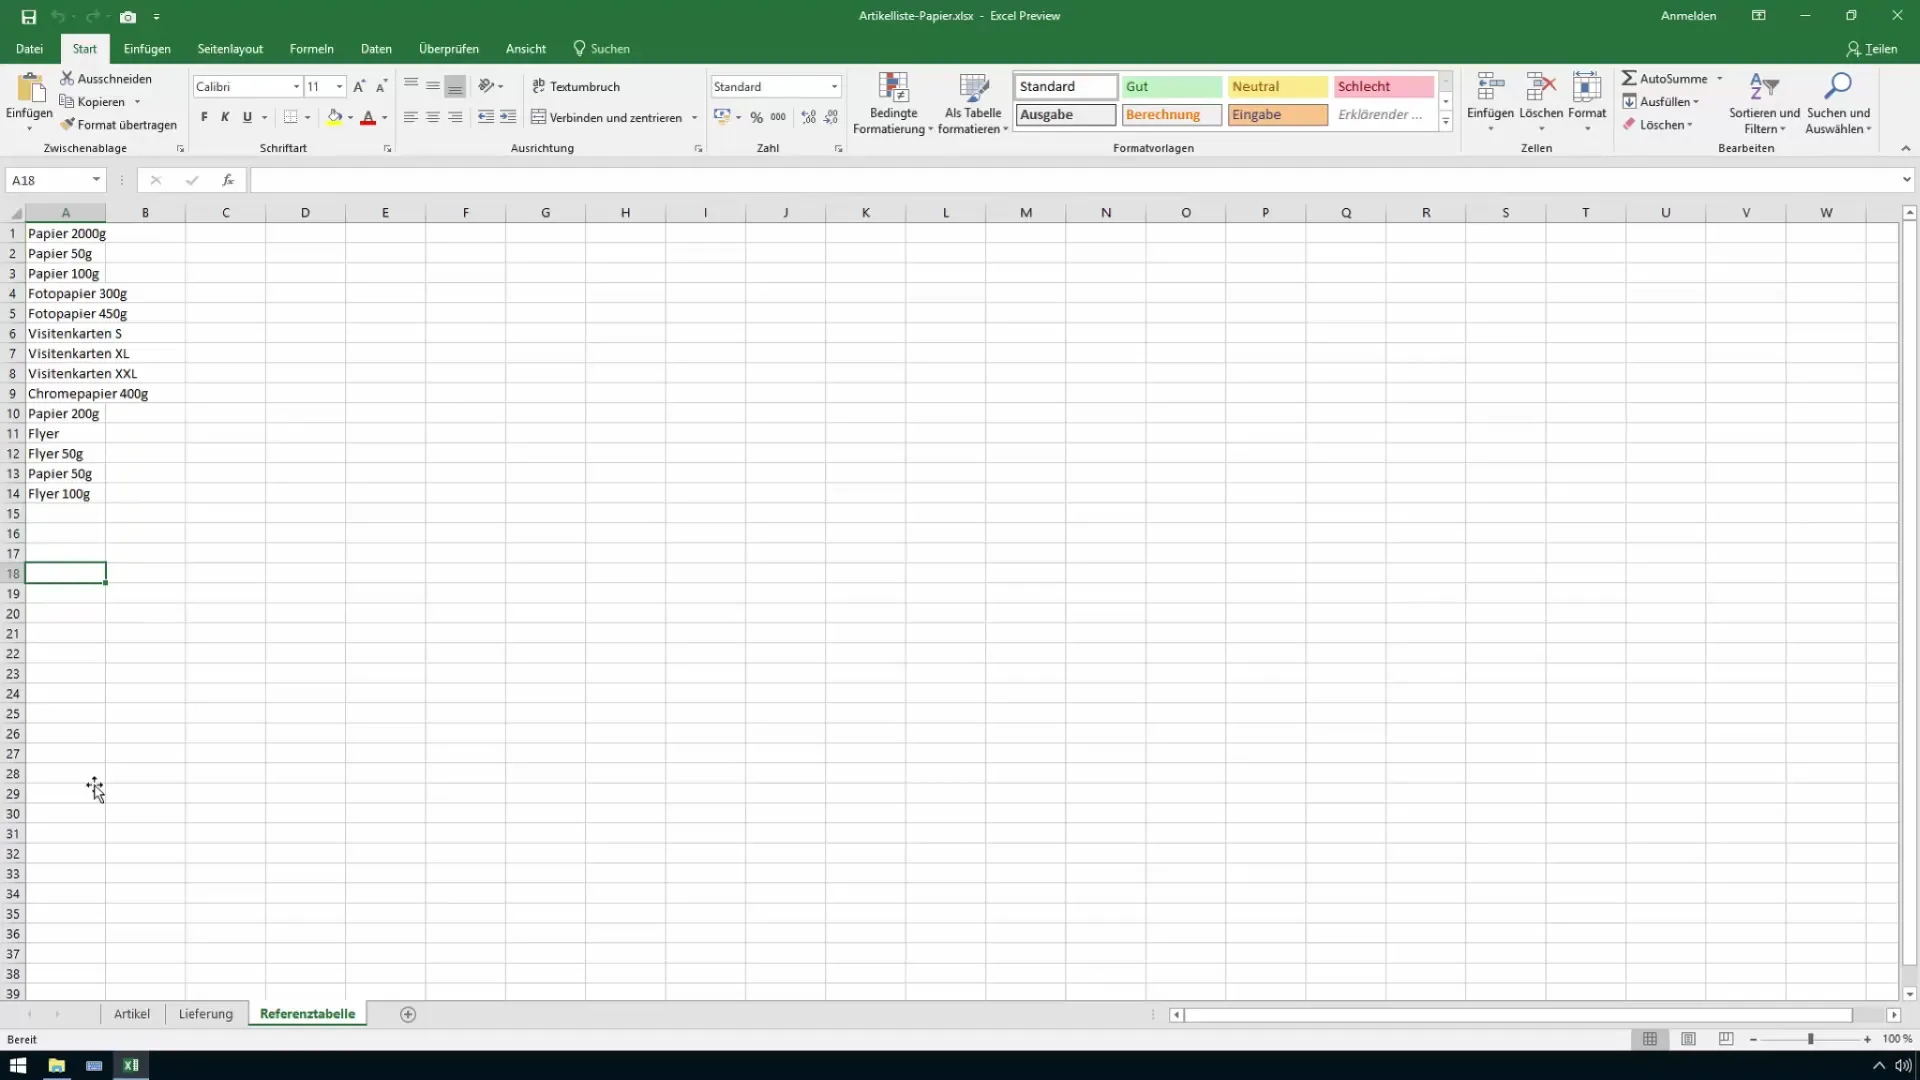
Task: Open Standard number format dropdown
Action: click(x=834, y=87)
